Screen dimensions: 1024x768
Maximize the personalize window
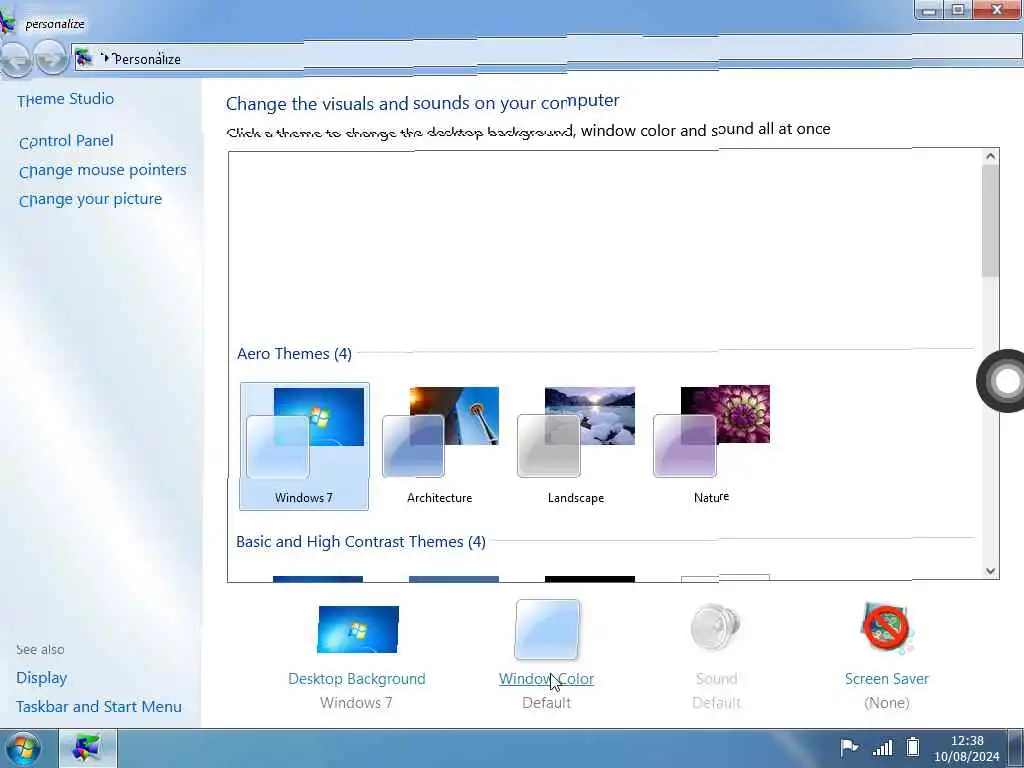pos(958,10)
